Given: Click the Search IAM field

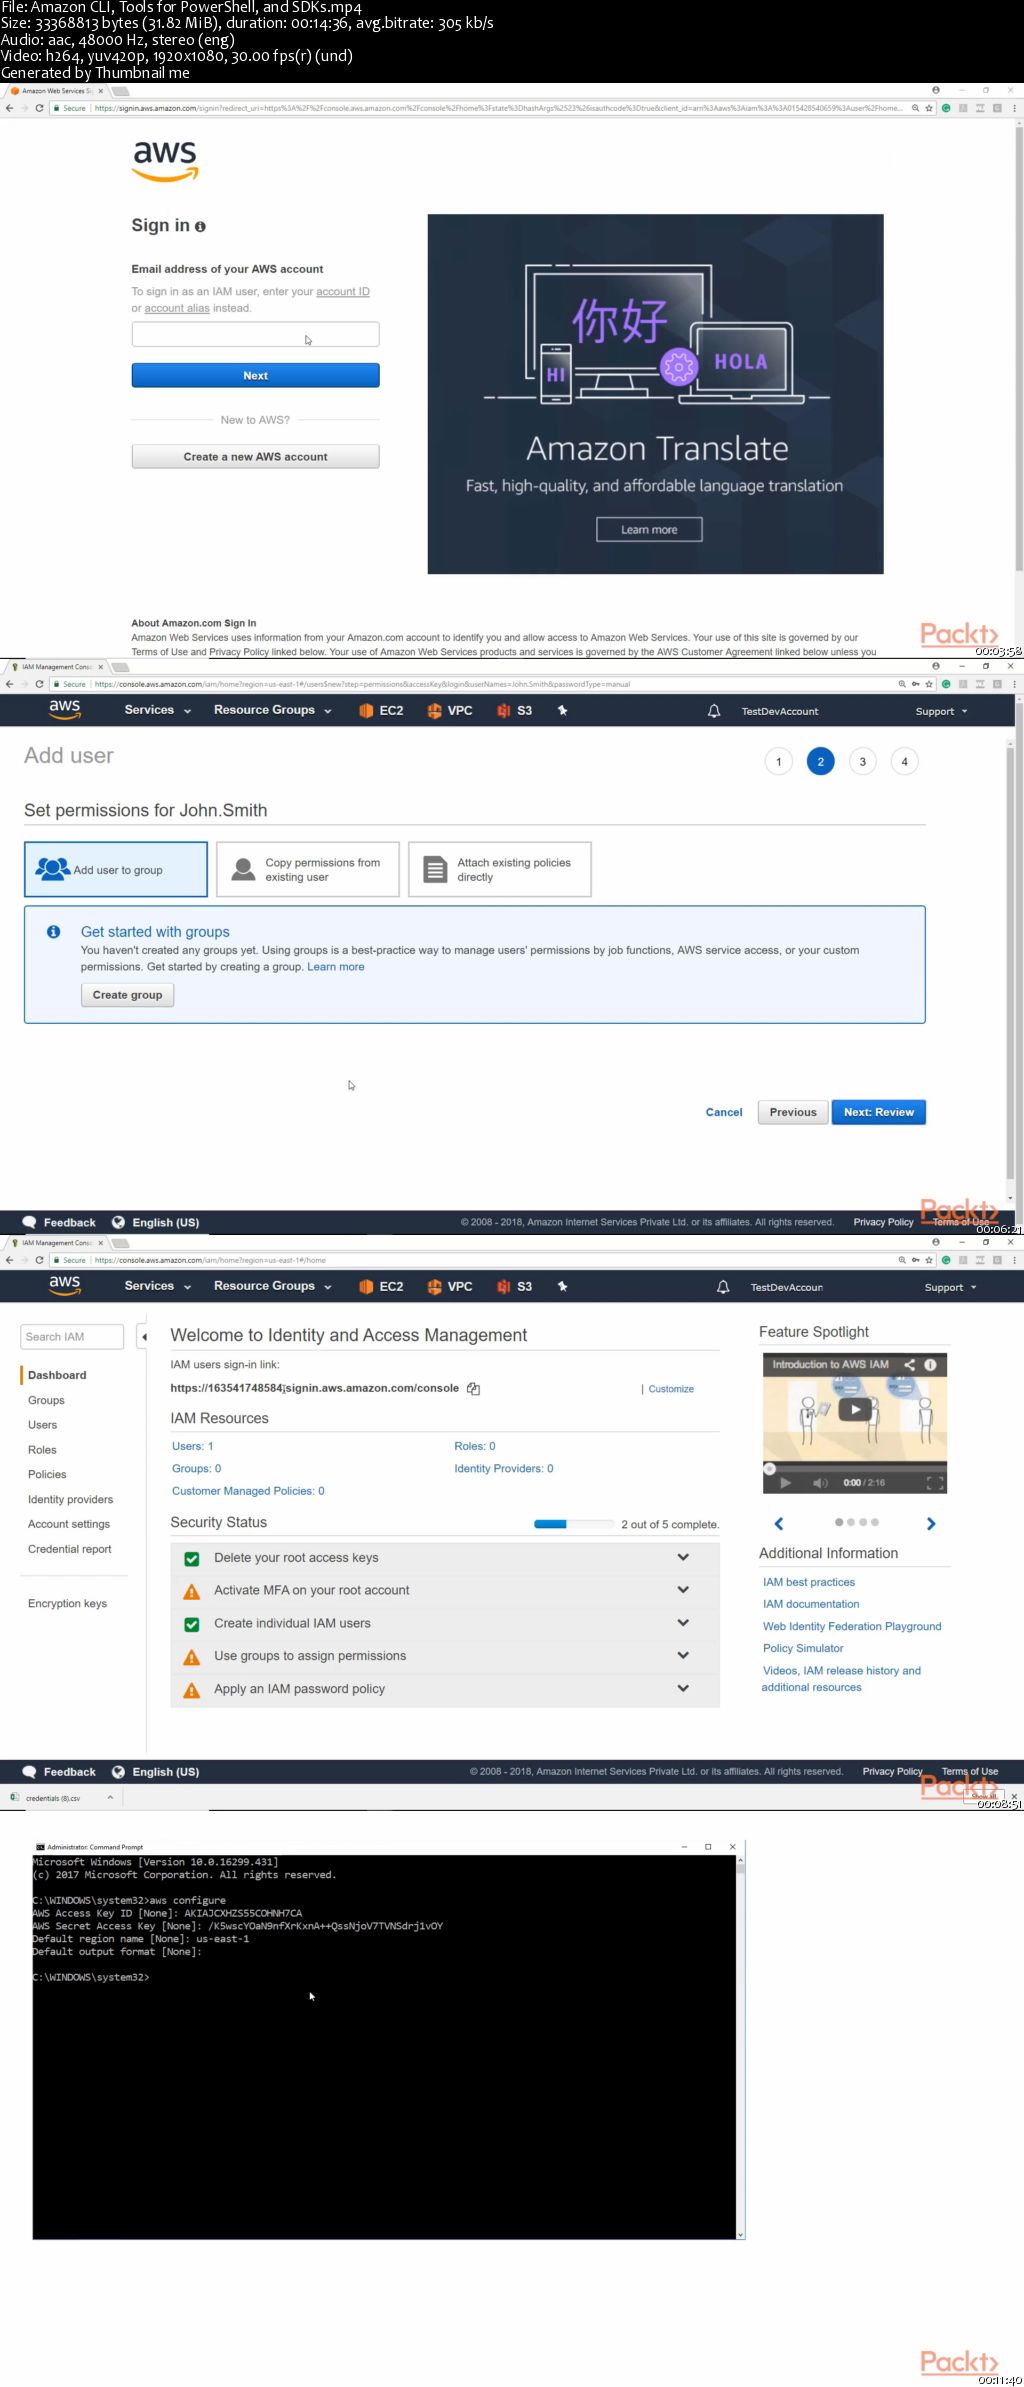Looking at the screenshot, I should click(72, 1337).
